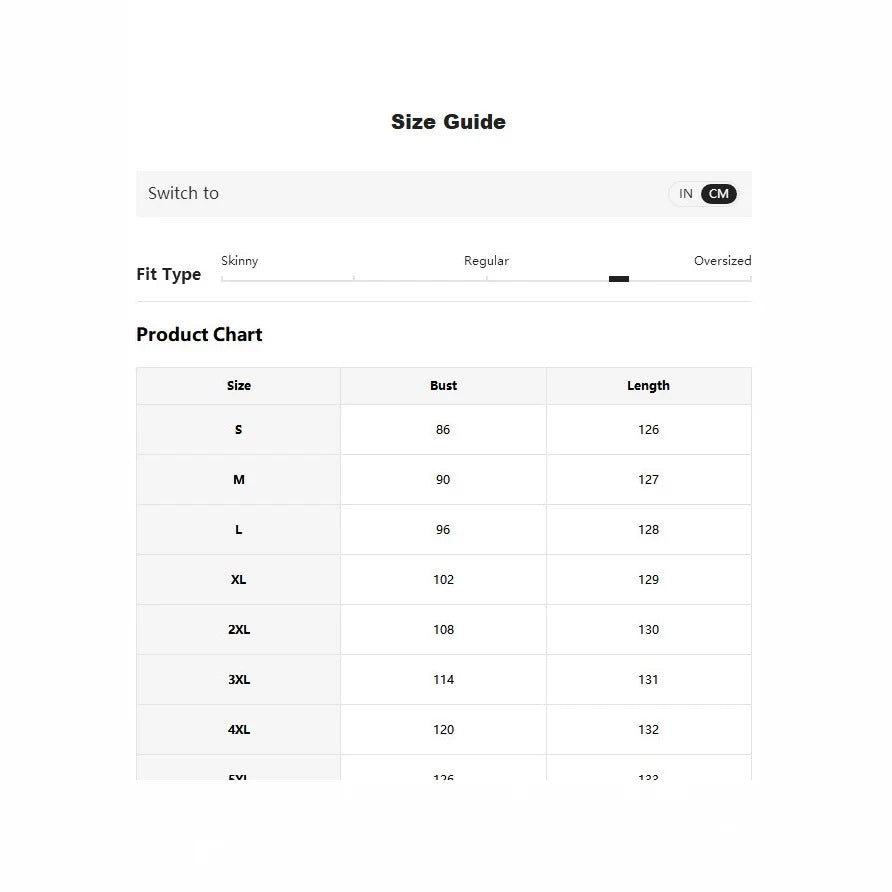The image size is (892, 892).
Task: Click the Size column header
Action: (x=239, y=386)
